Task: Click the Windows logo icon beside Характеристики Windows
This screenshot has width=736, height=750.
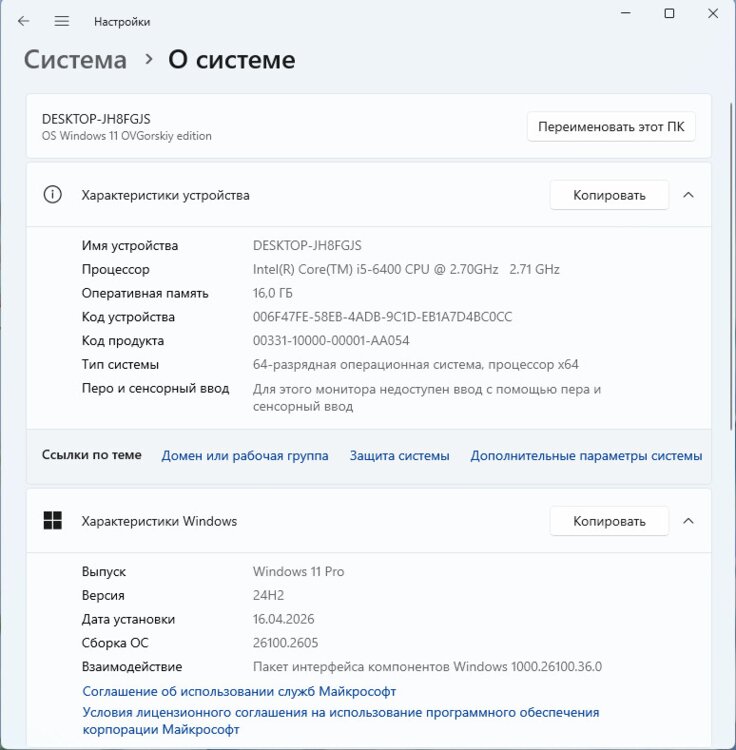Action: 53,521
